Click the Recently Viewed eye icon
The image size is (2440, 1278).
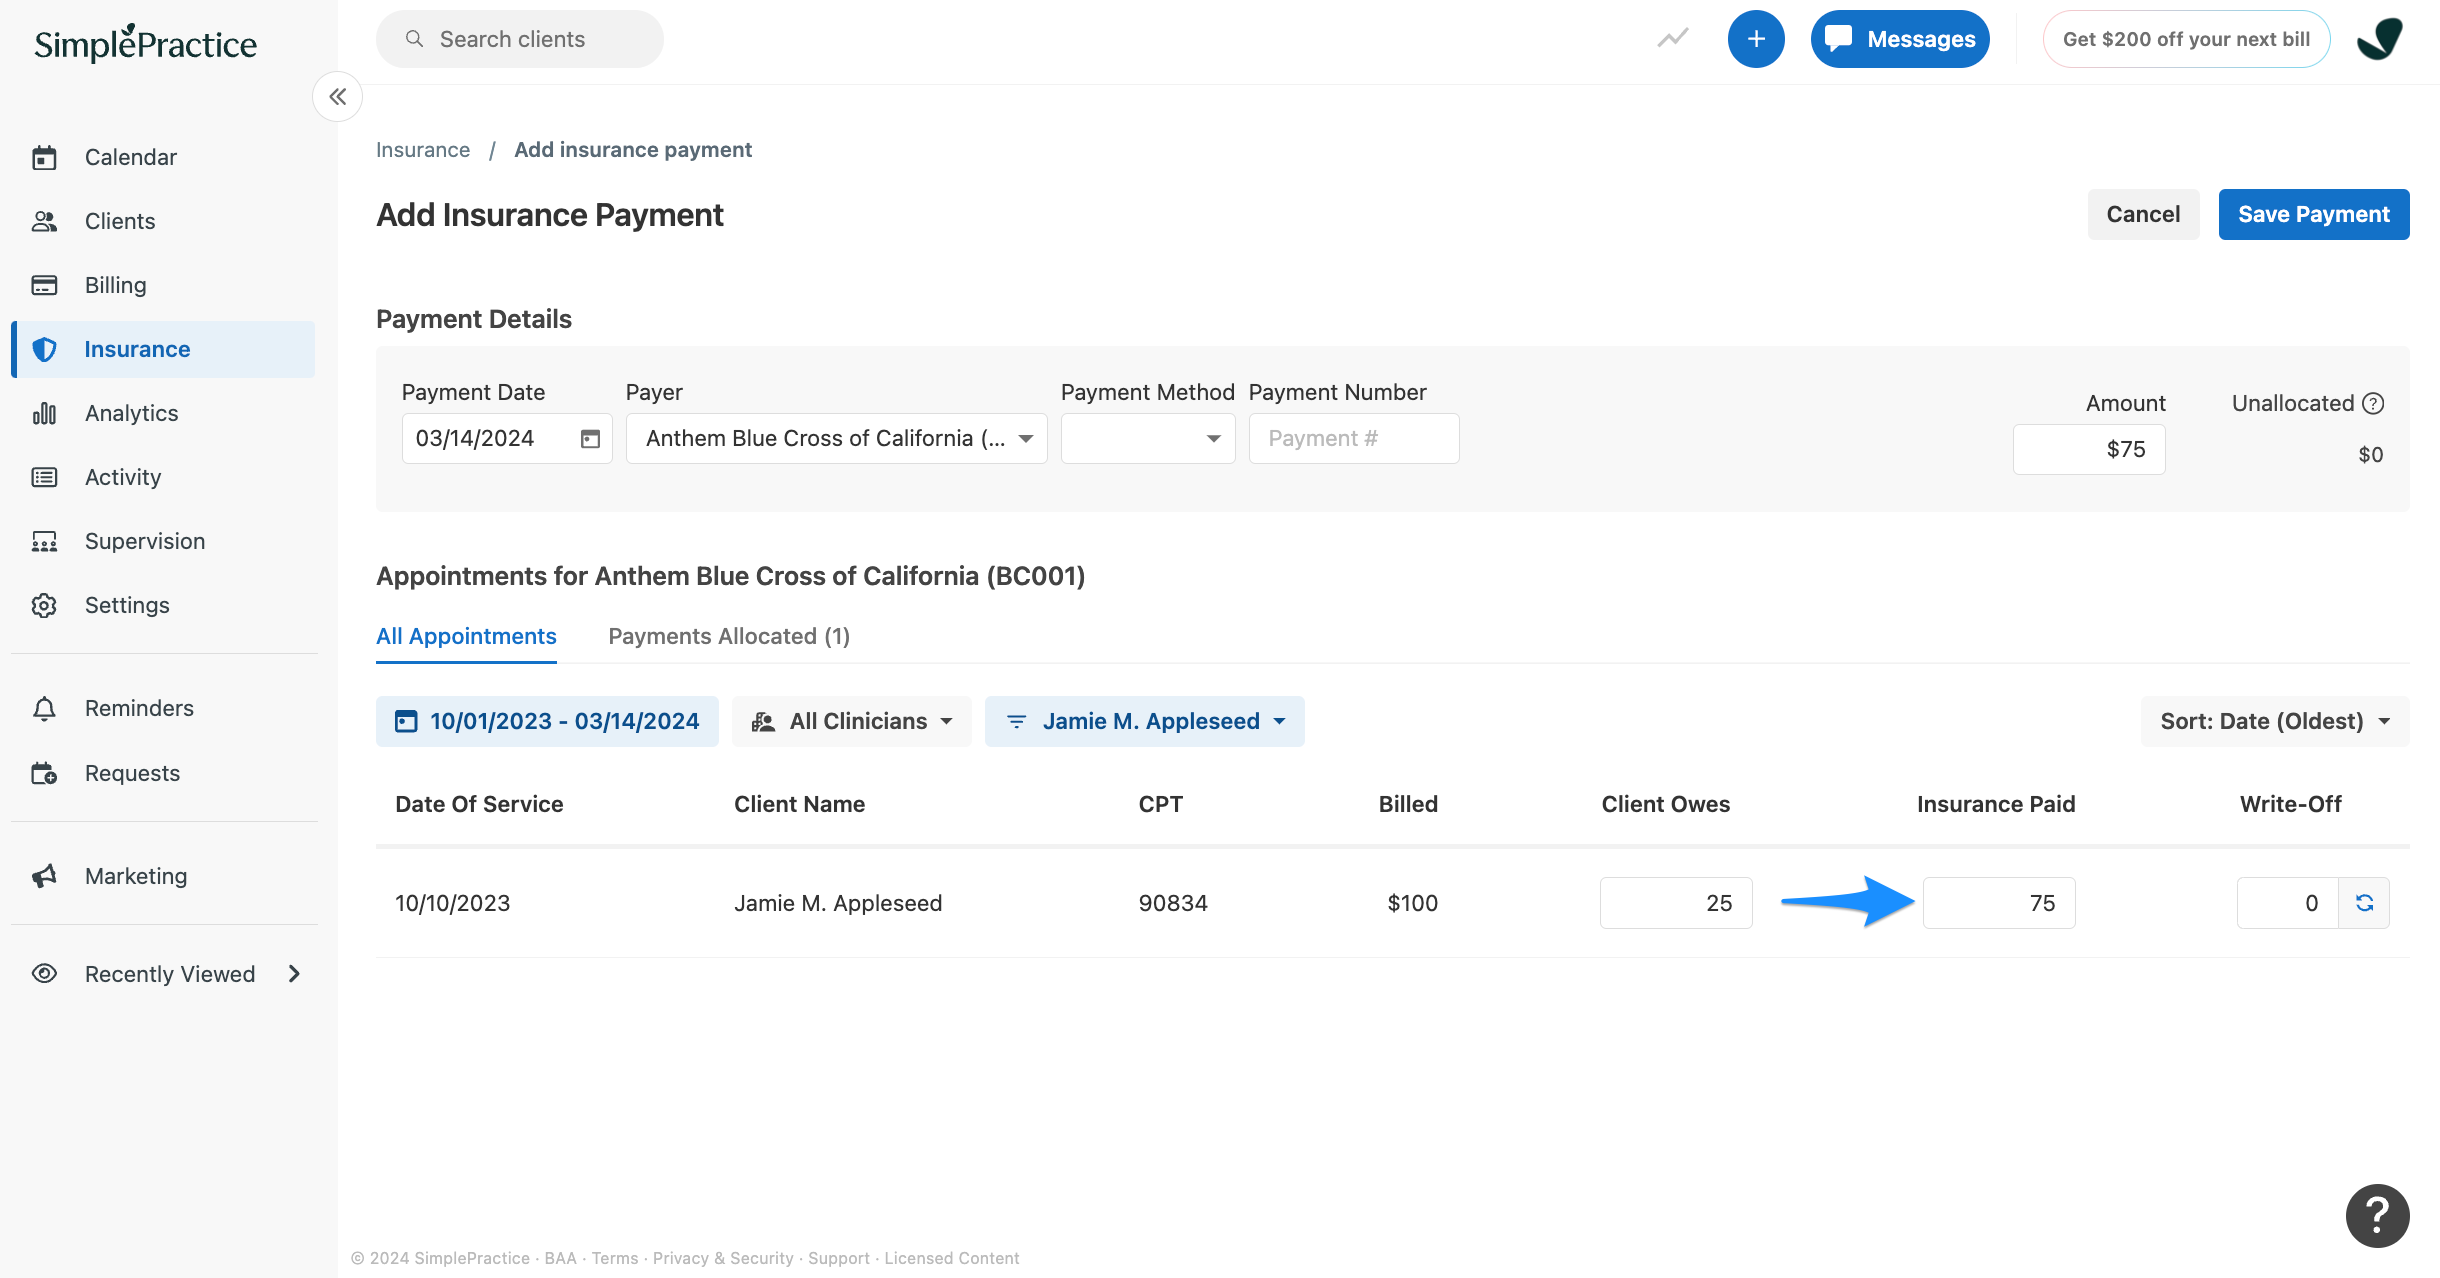click(44, 974)
